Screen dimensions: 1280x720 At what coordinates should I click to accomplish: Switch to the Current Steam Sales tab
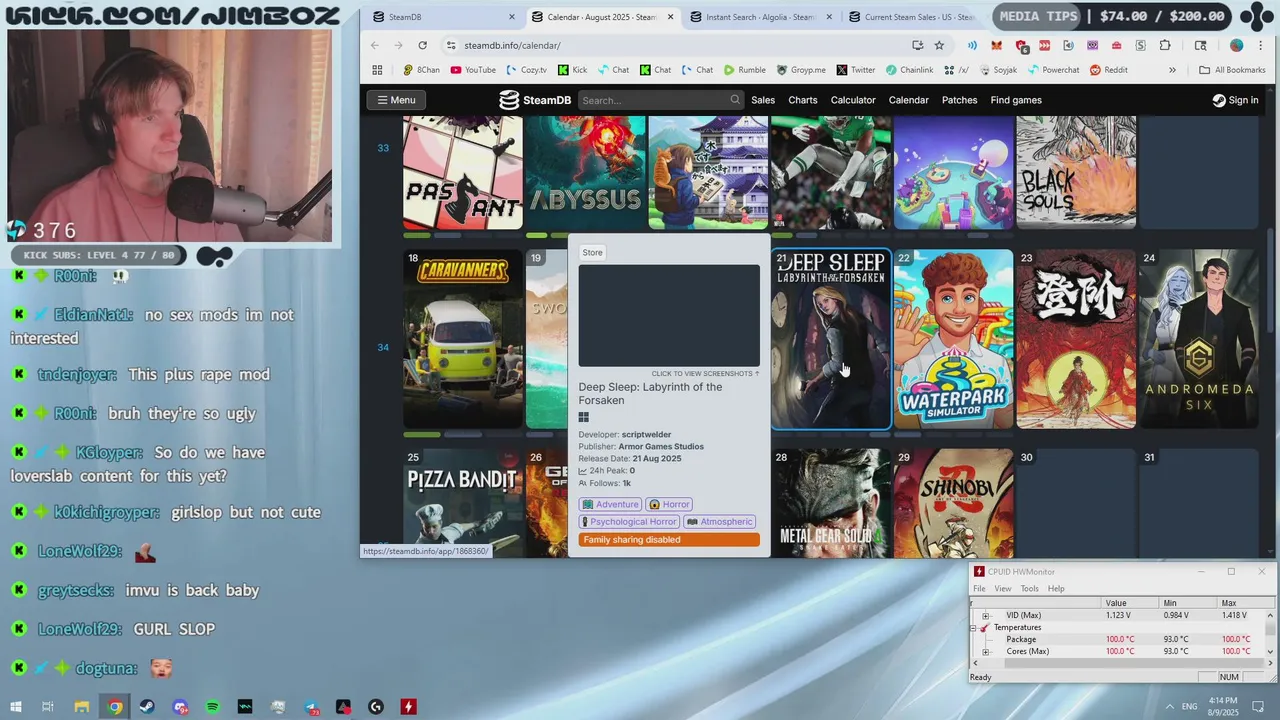point(917,17)
